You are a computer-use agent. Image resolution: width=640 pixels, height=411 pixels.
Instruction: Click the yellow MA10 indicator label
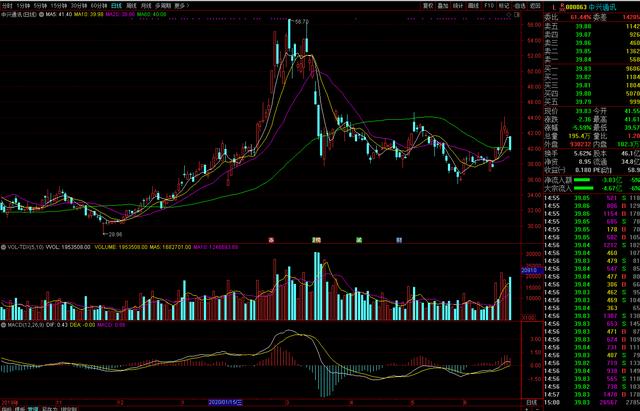[x=87, y=14]
